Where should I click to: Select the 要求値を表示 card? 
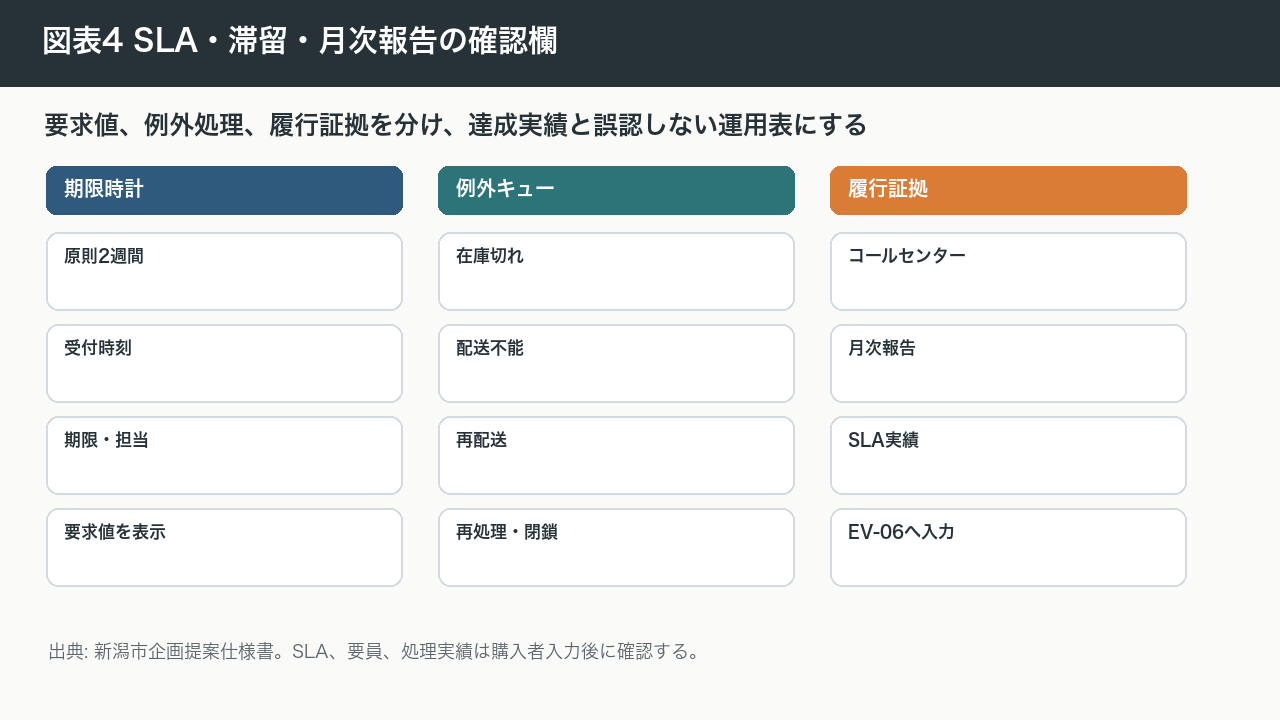pyautogui.click(x=224, y=548)
